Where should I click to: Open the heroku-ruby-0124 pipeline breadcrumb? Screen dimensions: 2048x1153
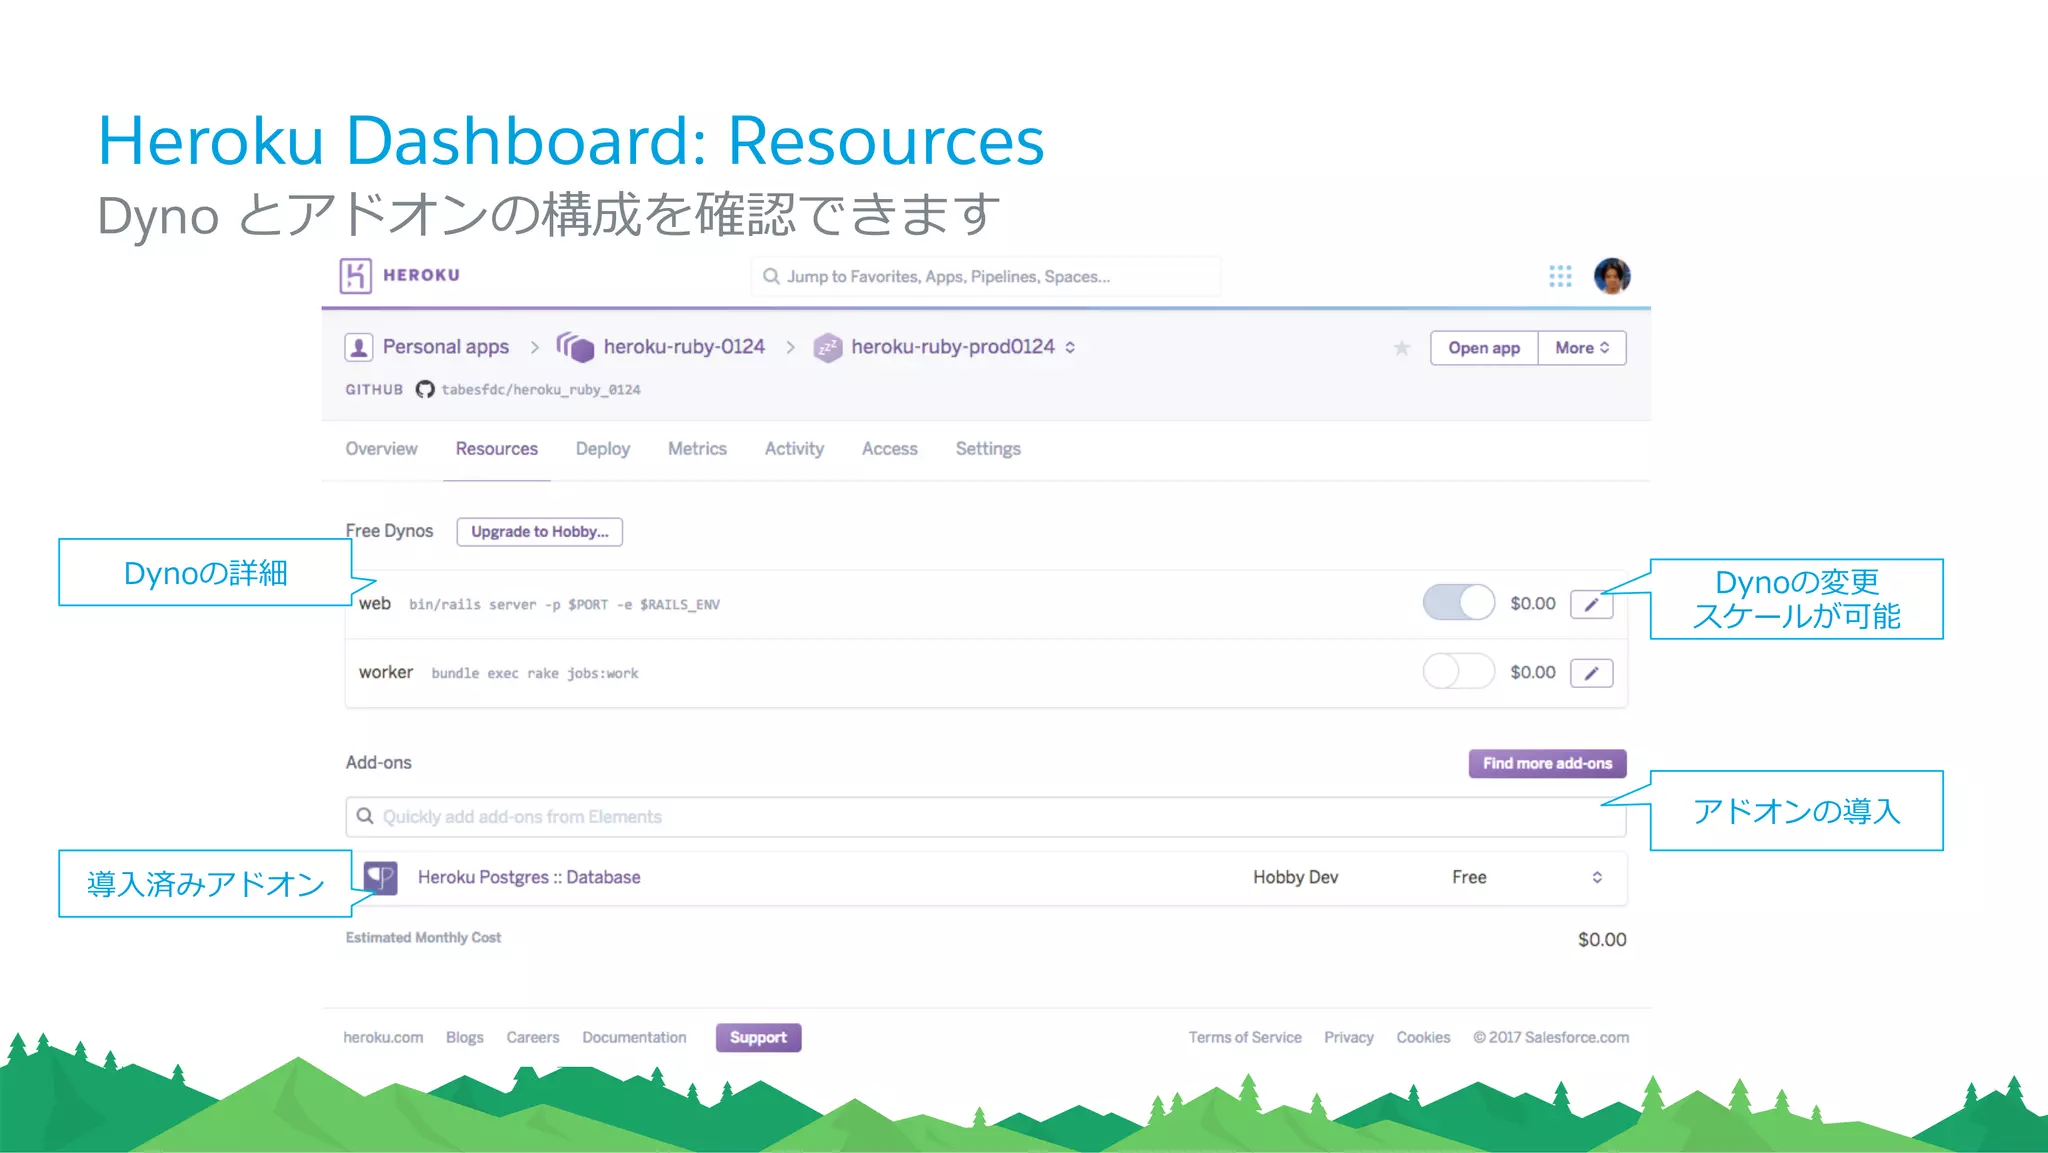684,347
